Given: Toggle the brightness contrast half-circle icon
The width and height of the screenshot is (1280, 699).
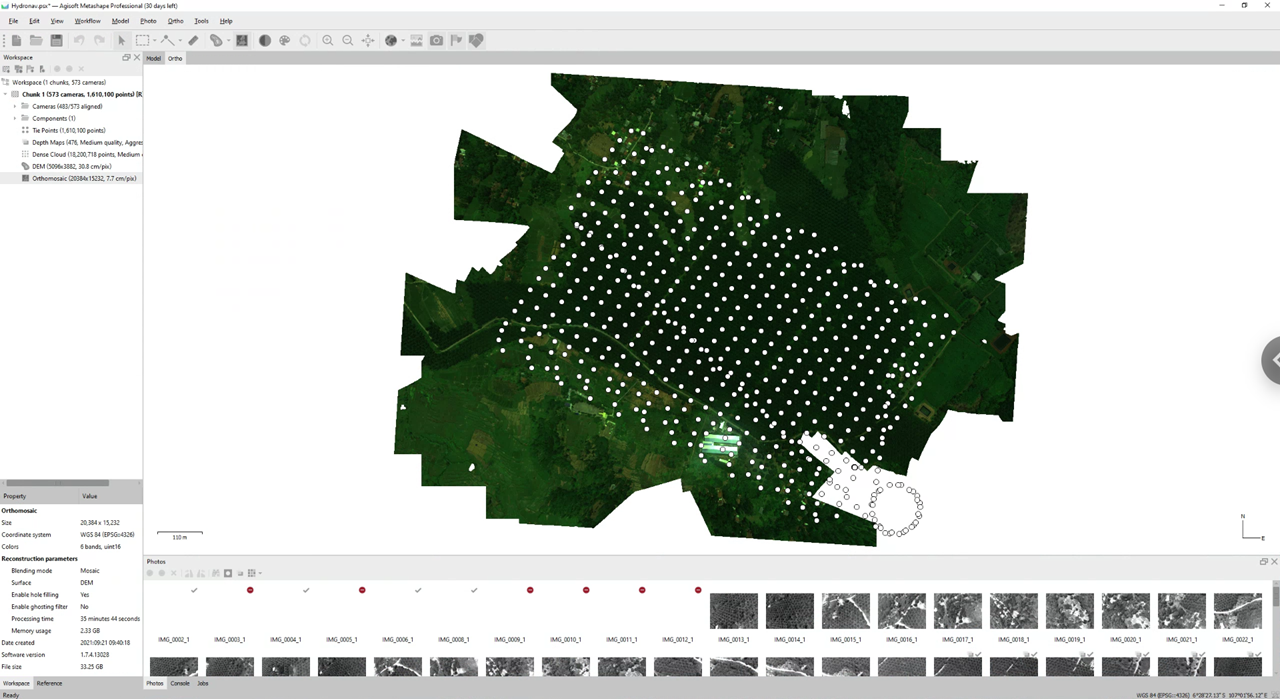Looking at the screenshot, I should 265,41.
